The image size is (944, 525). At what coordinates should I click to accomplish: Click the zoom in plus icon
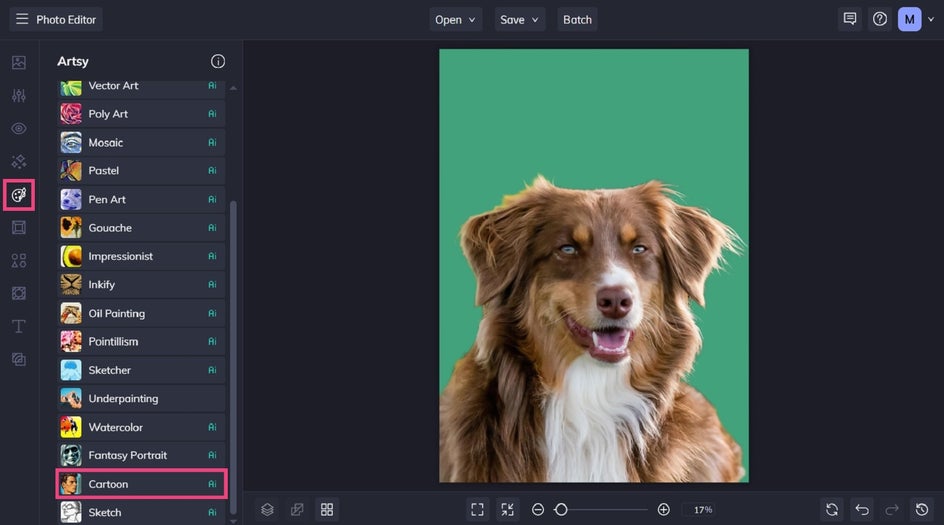click(663, 510)
